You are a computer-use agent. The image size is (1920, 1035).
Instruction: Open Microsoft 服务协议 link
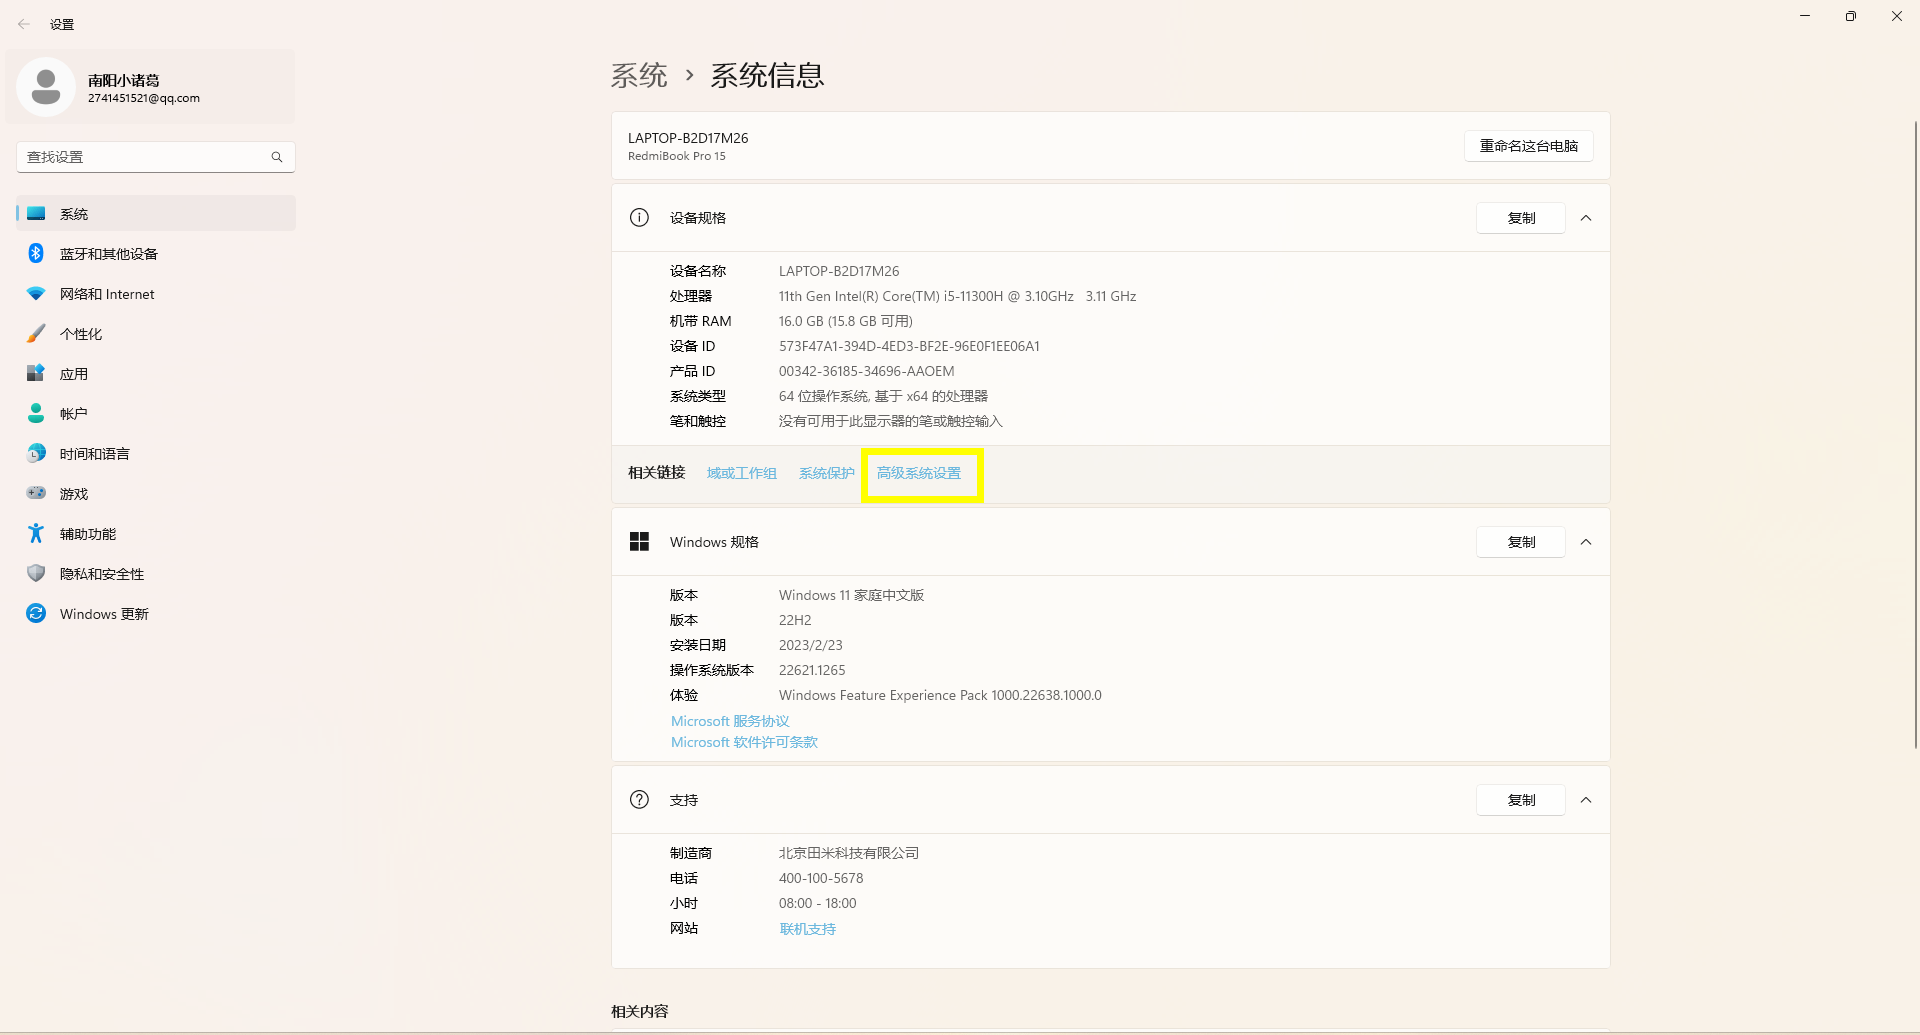(x=730, y=721)
